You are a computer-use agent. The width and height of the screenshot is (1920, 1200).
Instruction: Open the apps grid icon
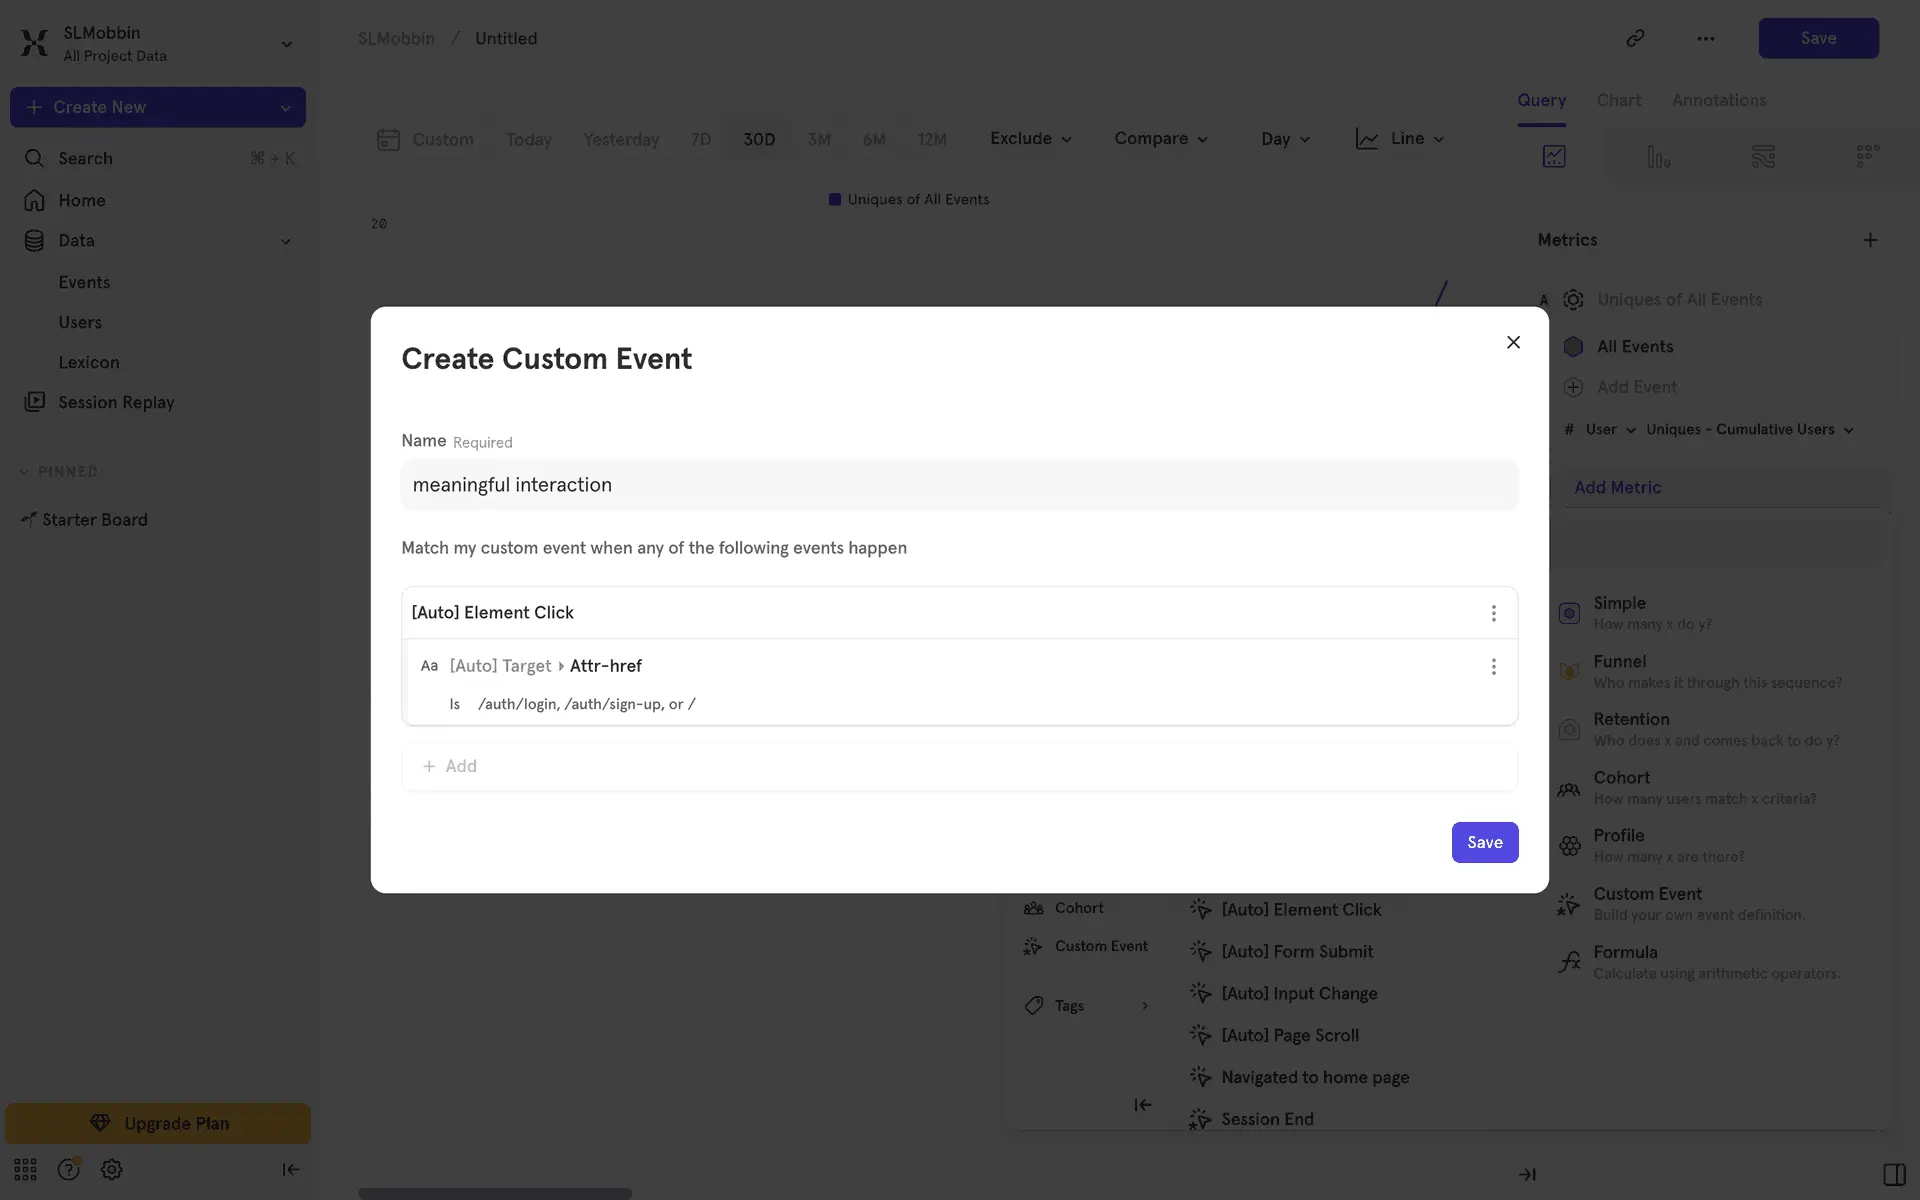point(25,1169)
